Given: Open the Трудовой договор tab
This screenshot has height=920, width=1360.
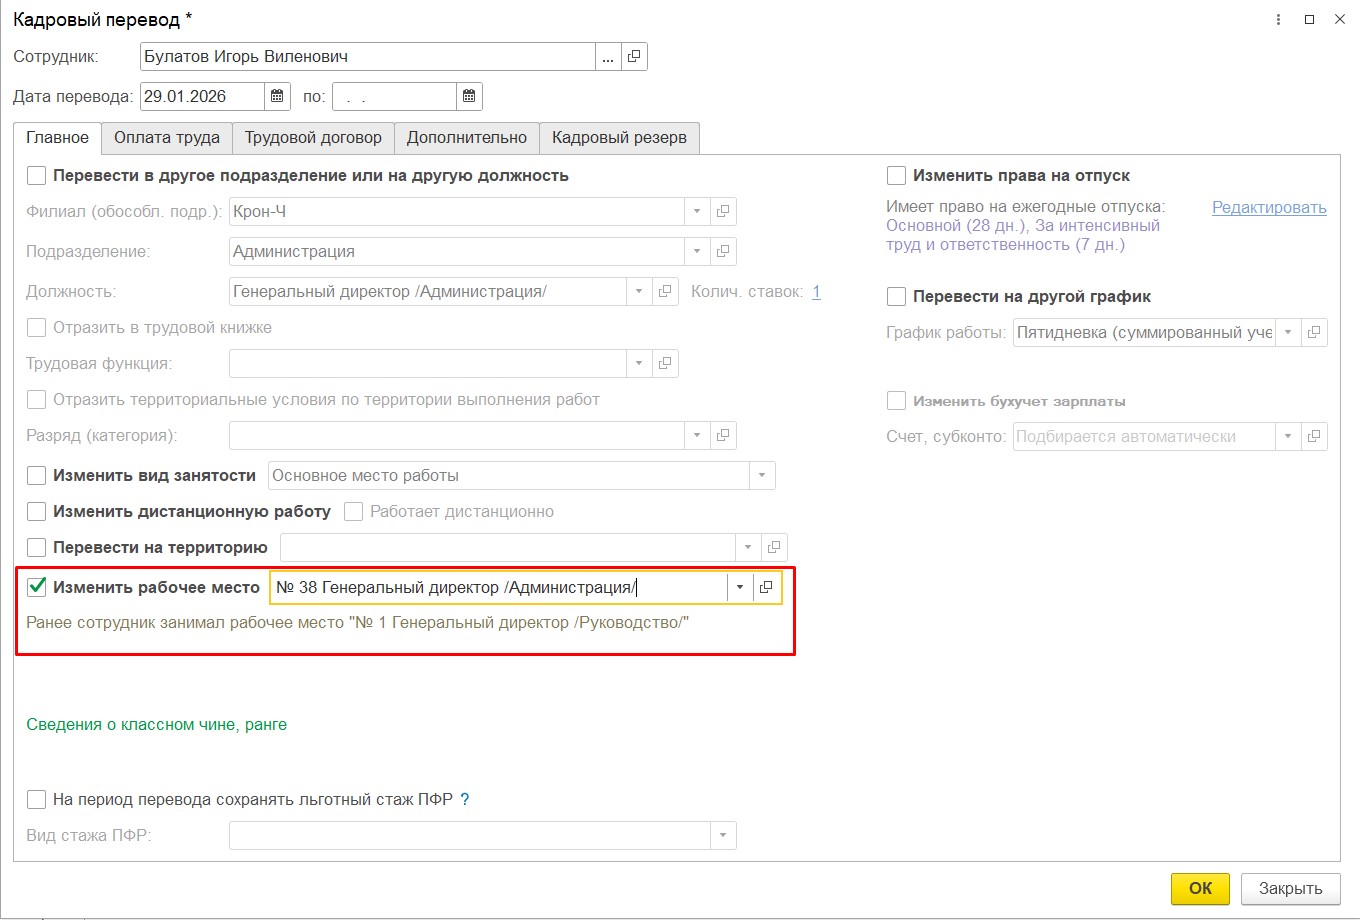Looking at the screenshot, I should tap(313, 138).
